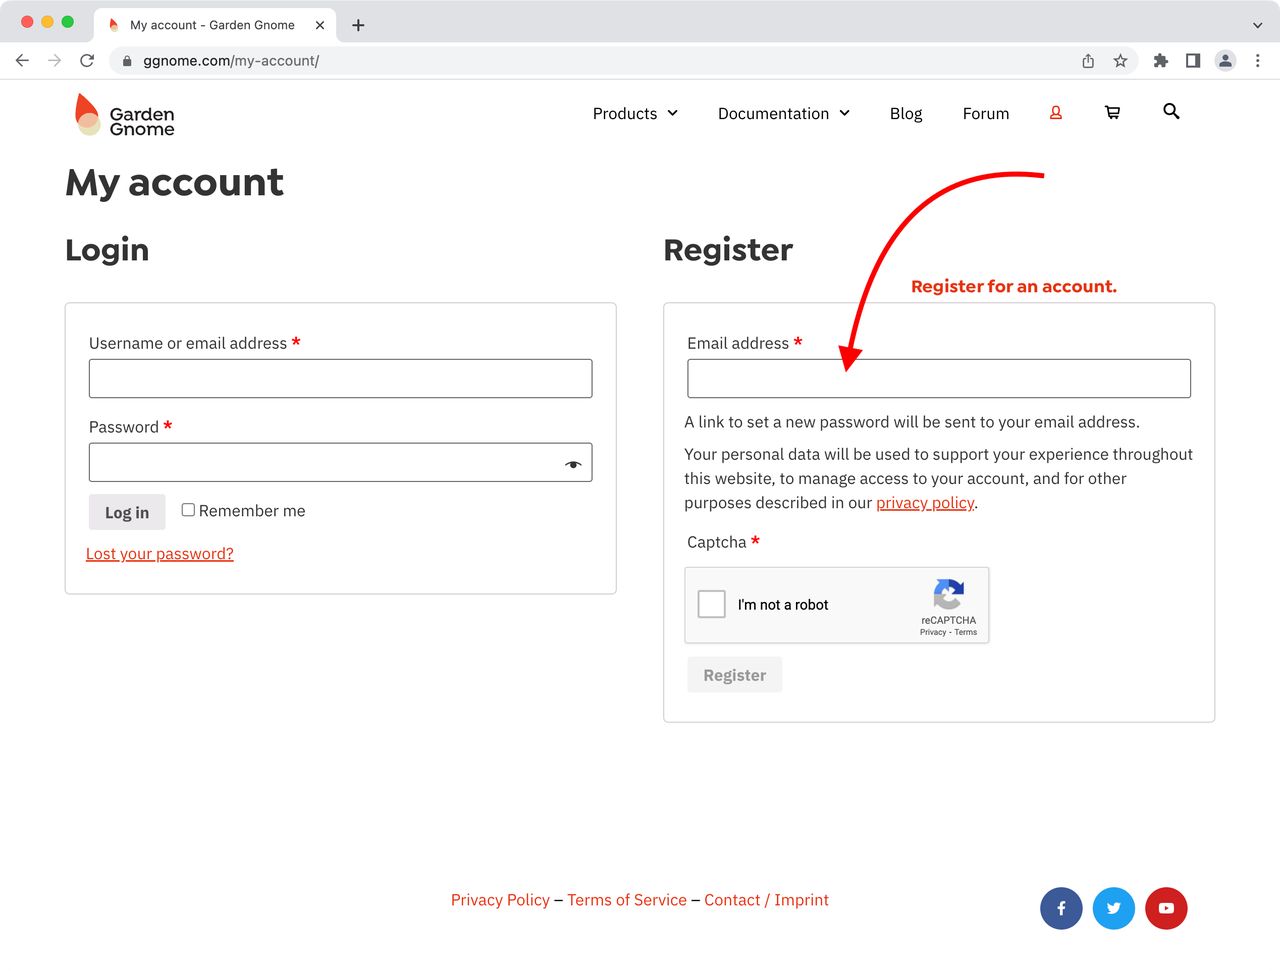Open Garden Gnome's Twitter page
This screenshot has height=971, width=1280.
click(x=1114, y=908)
